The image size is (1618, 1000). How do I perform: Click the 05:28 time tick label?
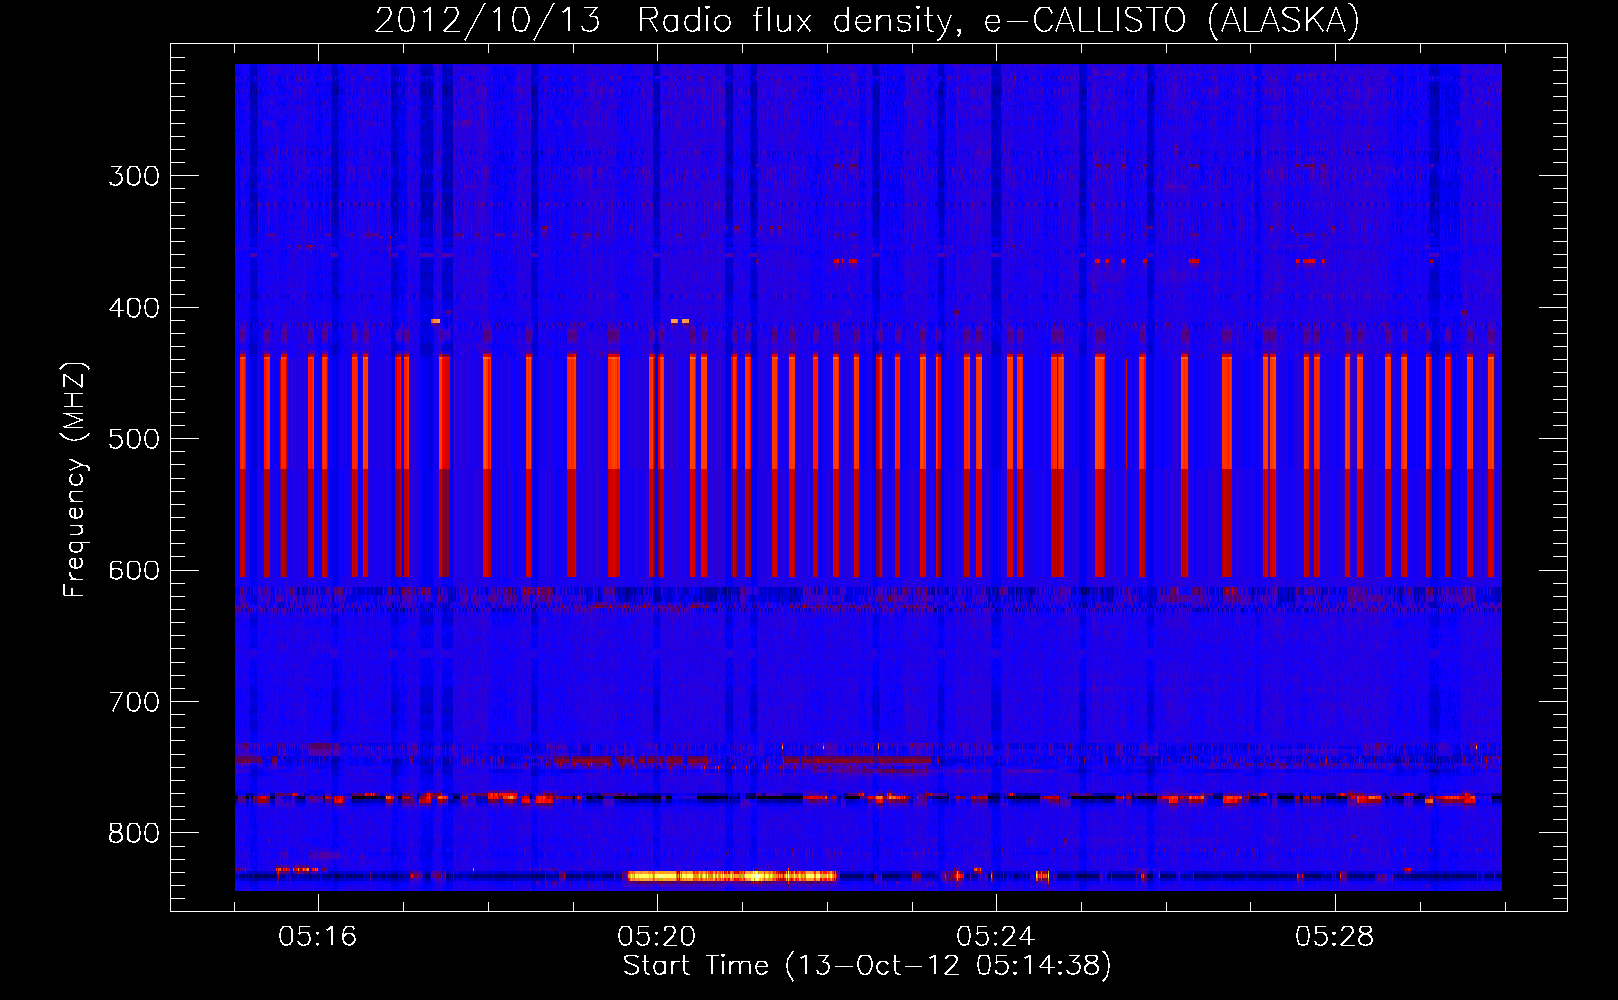tap(1334, 937)
